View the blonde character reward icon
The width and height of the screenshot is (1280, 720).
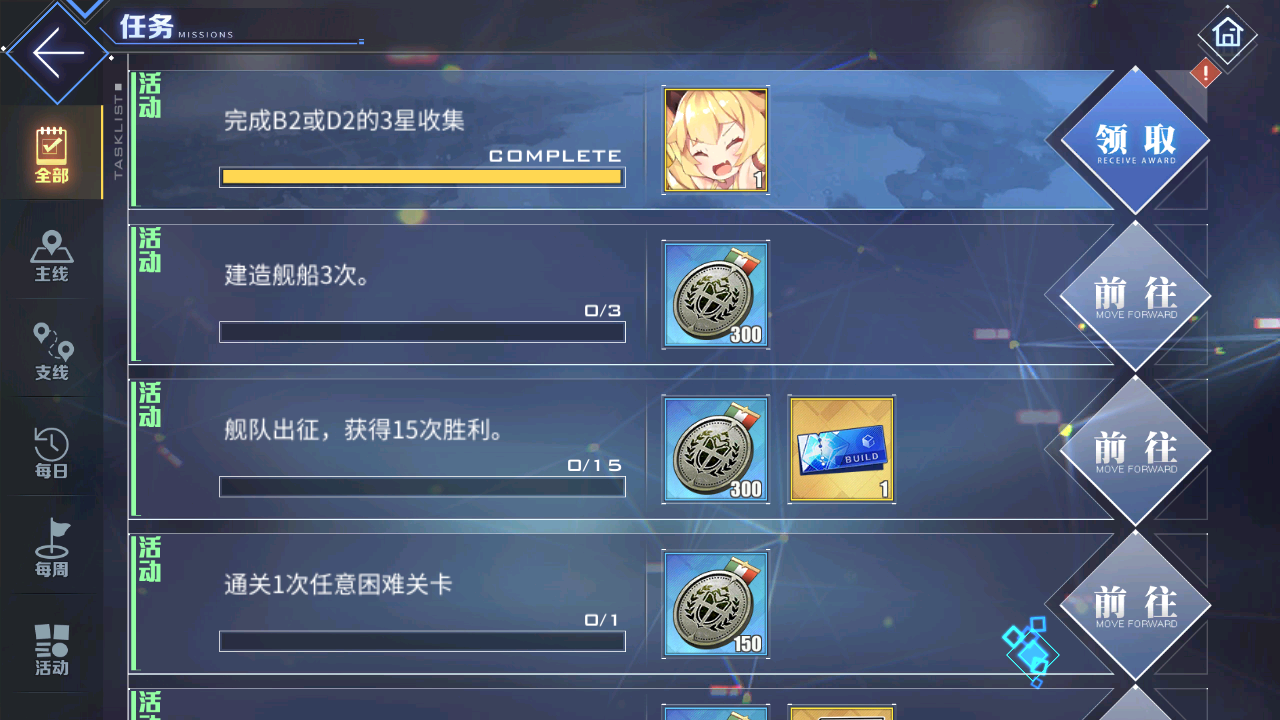click(716, 140)
